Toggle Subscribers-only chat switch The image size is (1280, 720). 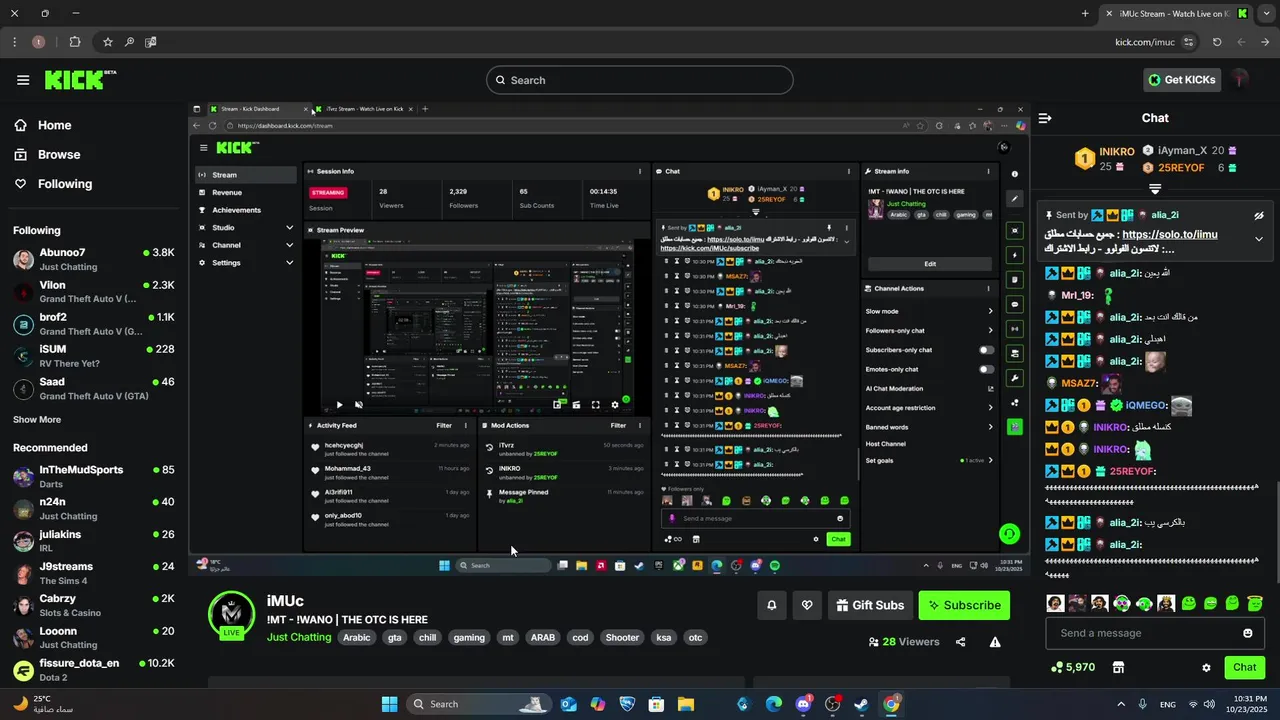pyautogui.click(x=986, y=350)
